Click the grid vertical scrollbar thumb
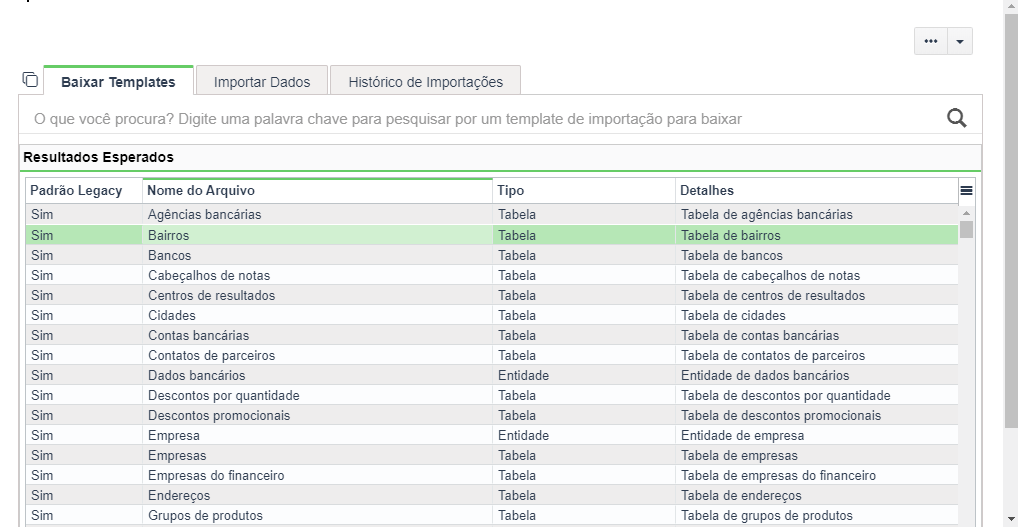 (x=967, y=230)
